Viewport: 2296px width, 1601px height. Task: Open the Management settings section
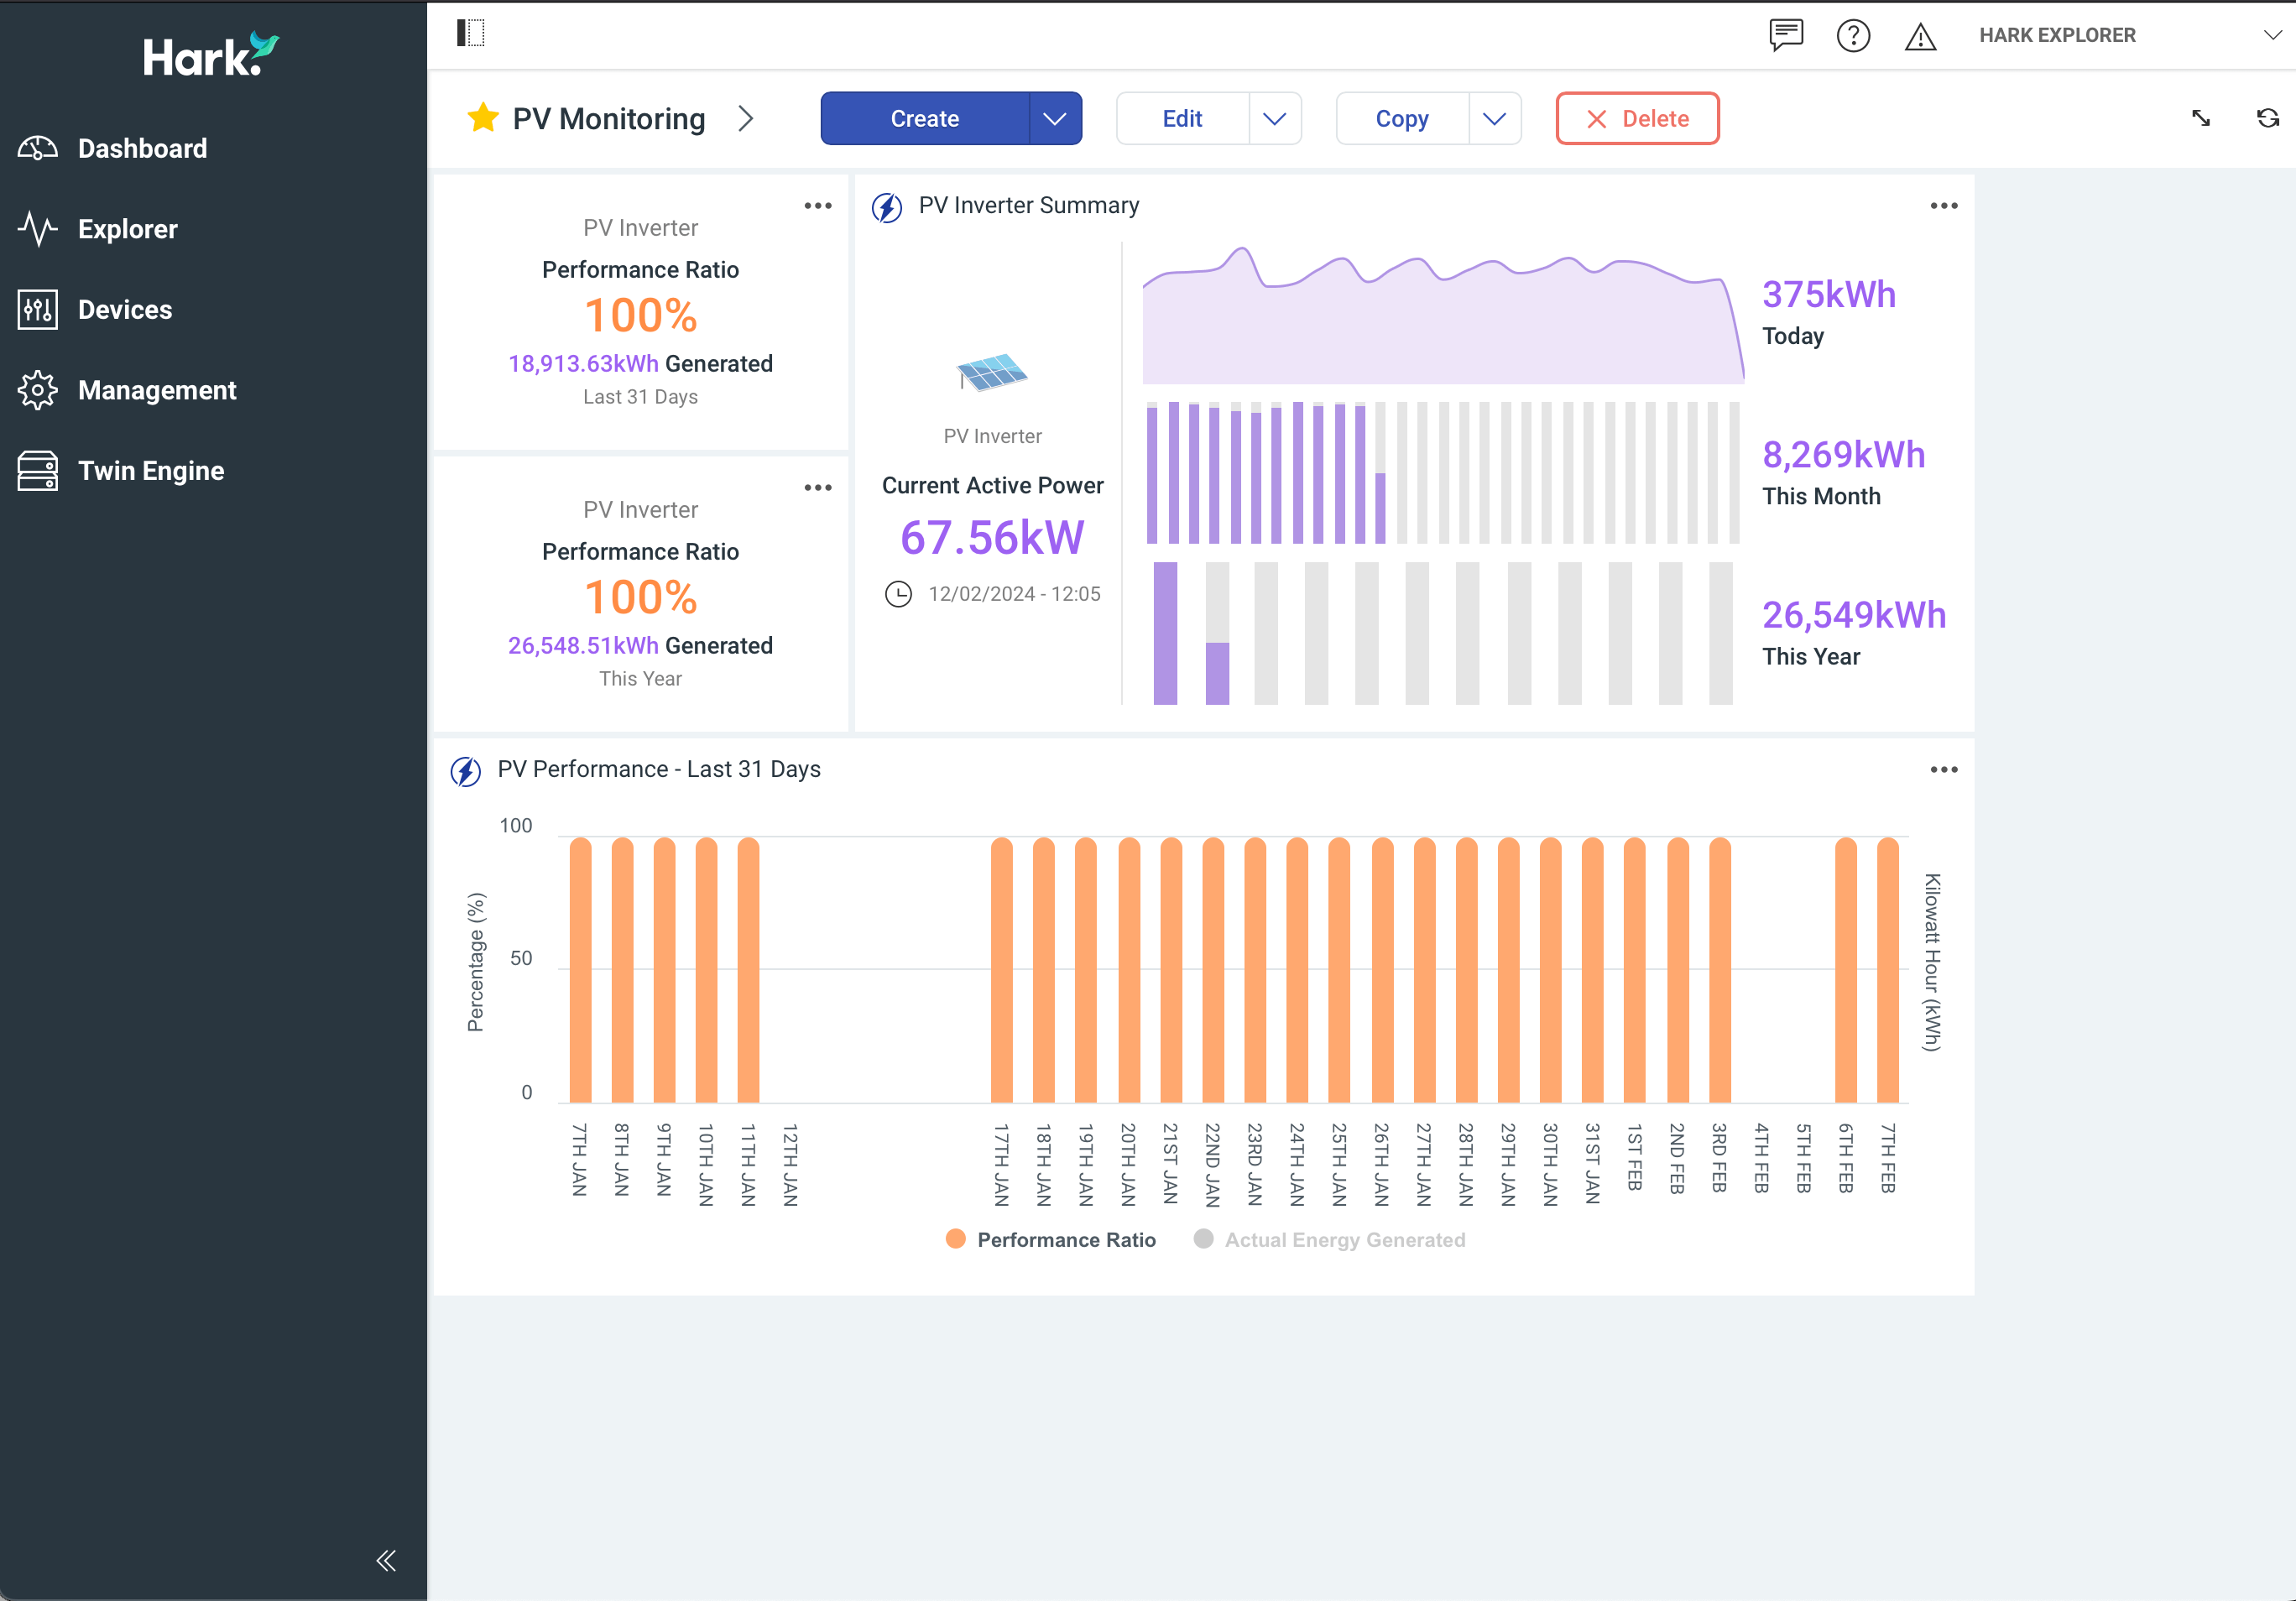[157, 390]
